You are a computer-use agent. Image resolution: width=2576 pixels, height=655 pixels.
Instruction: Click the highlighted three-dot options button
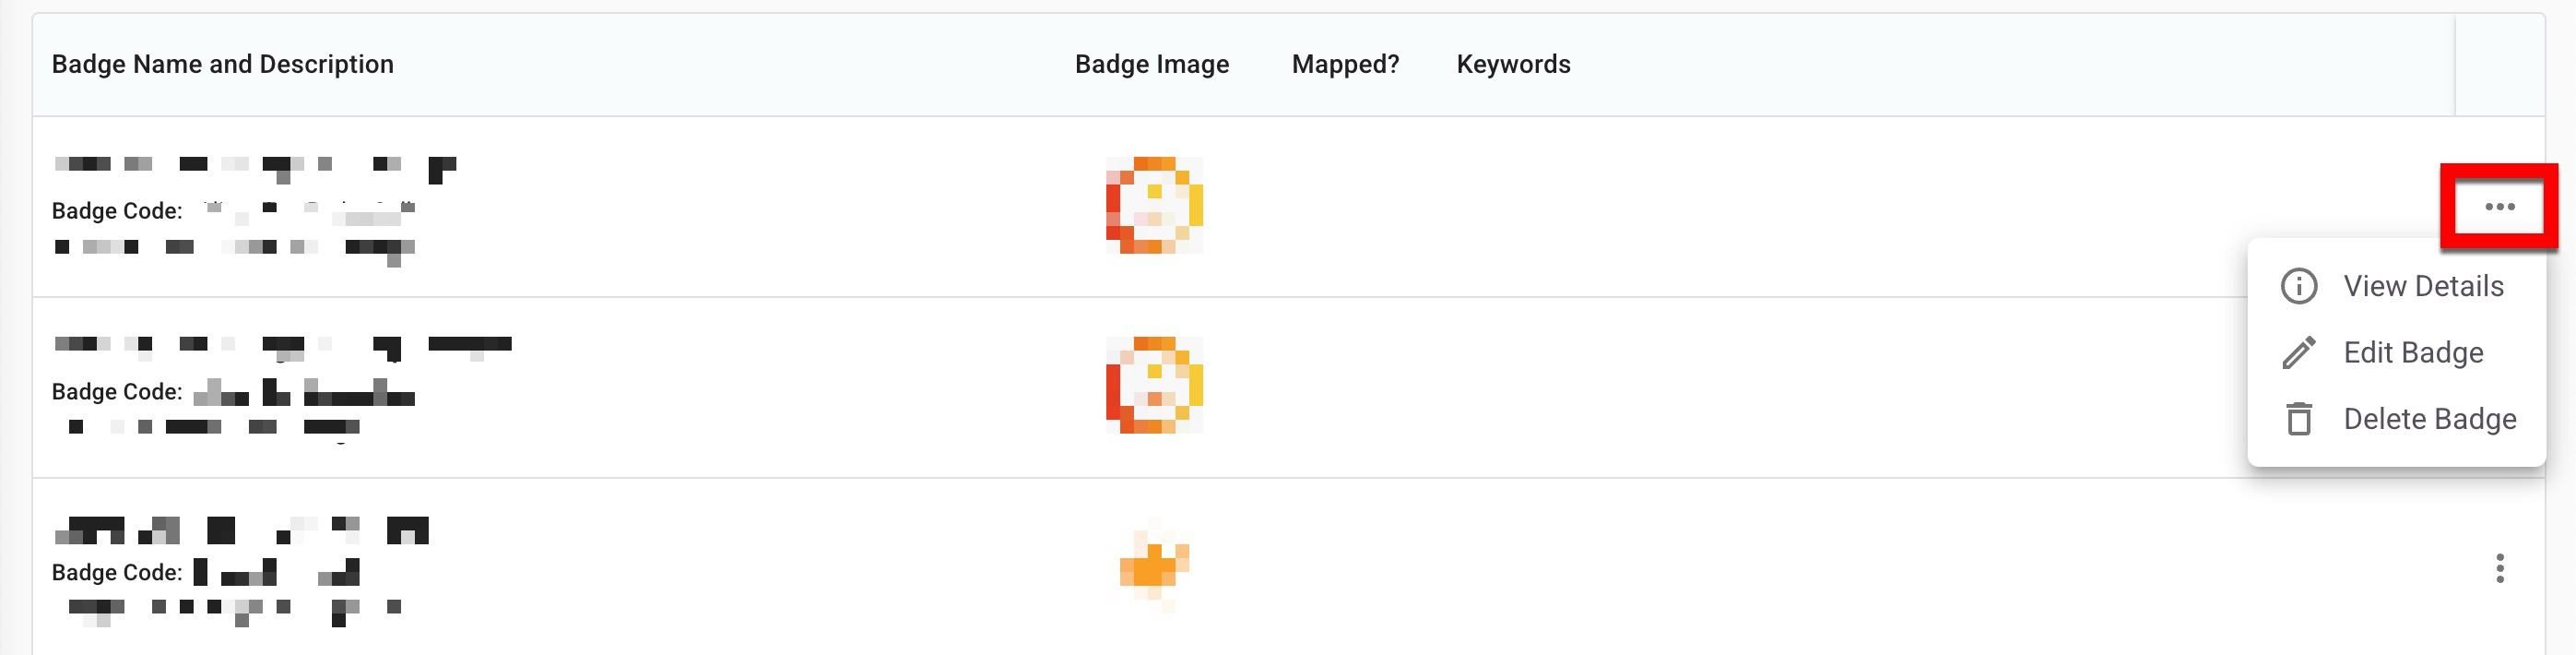pyautogui.click(x=2499, y=207)
